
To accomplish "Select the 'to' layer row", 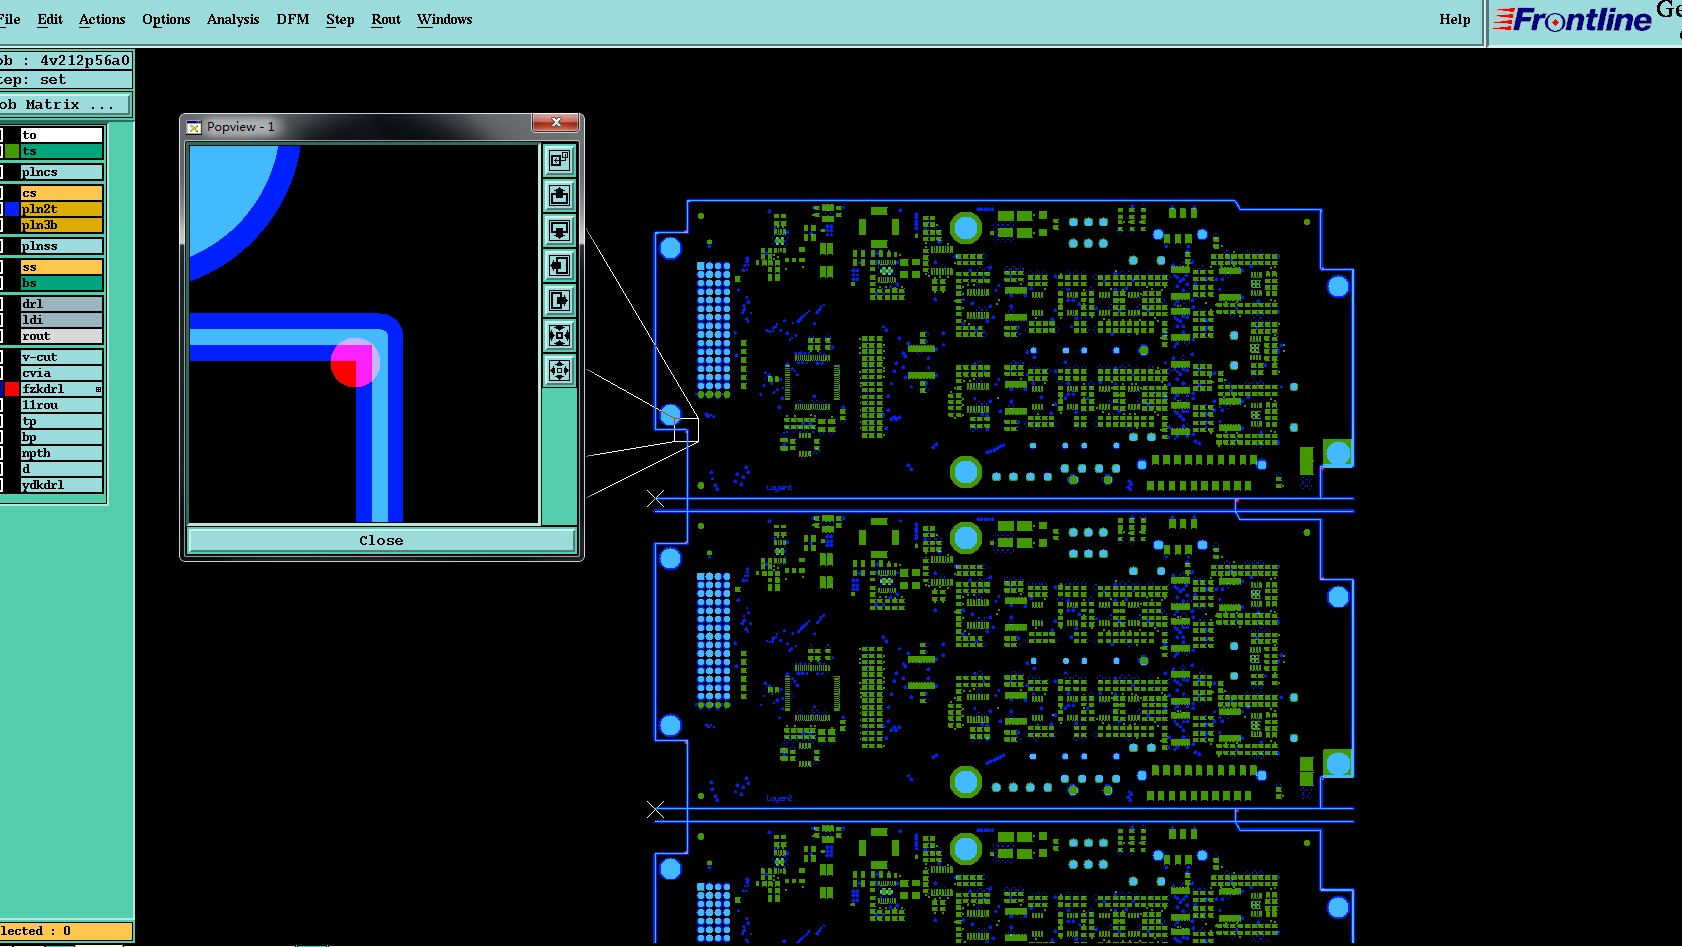I will click(x=62, y=135).
